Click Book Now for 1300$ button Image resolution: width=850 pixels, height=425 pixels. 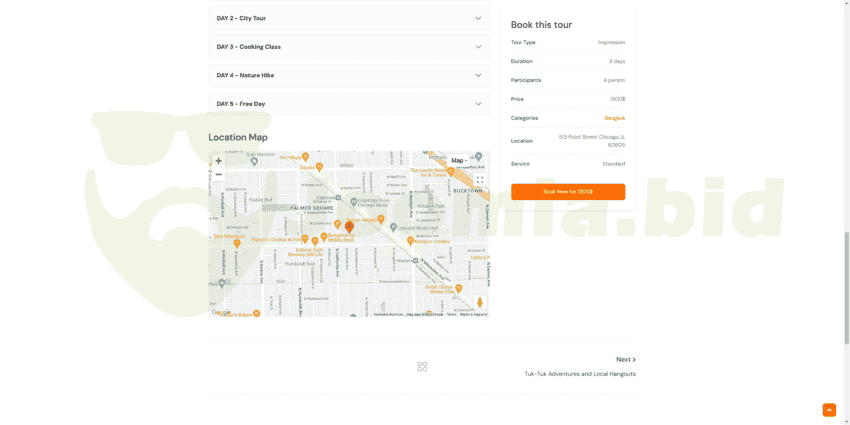click(568, 191)
